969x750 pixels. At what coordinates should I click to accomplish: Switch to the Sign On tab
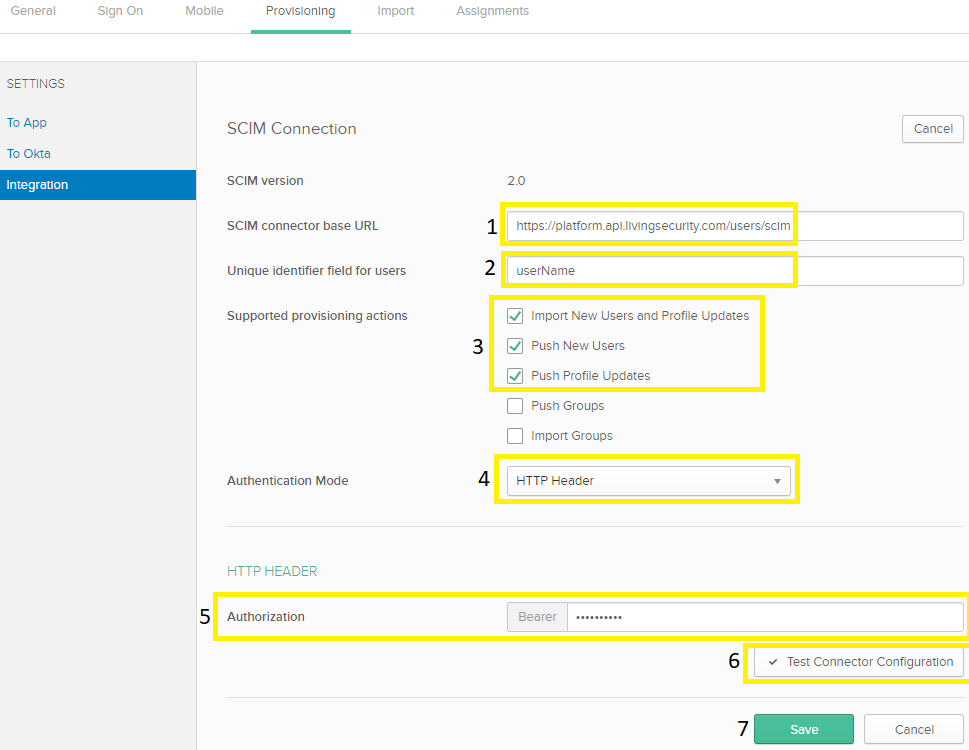pyautogui.click(x=121, y=11)
